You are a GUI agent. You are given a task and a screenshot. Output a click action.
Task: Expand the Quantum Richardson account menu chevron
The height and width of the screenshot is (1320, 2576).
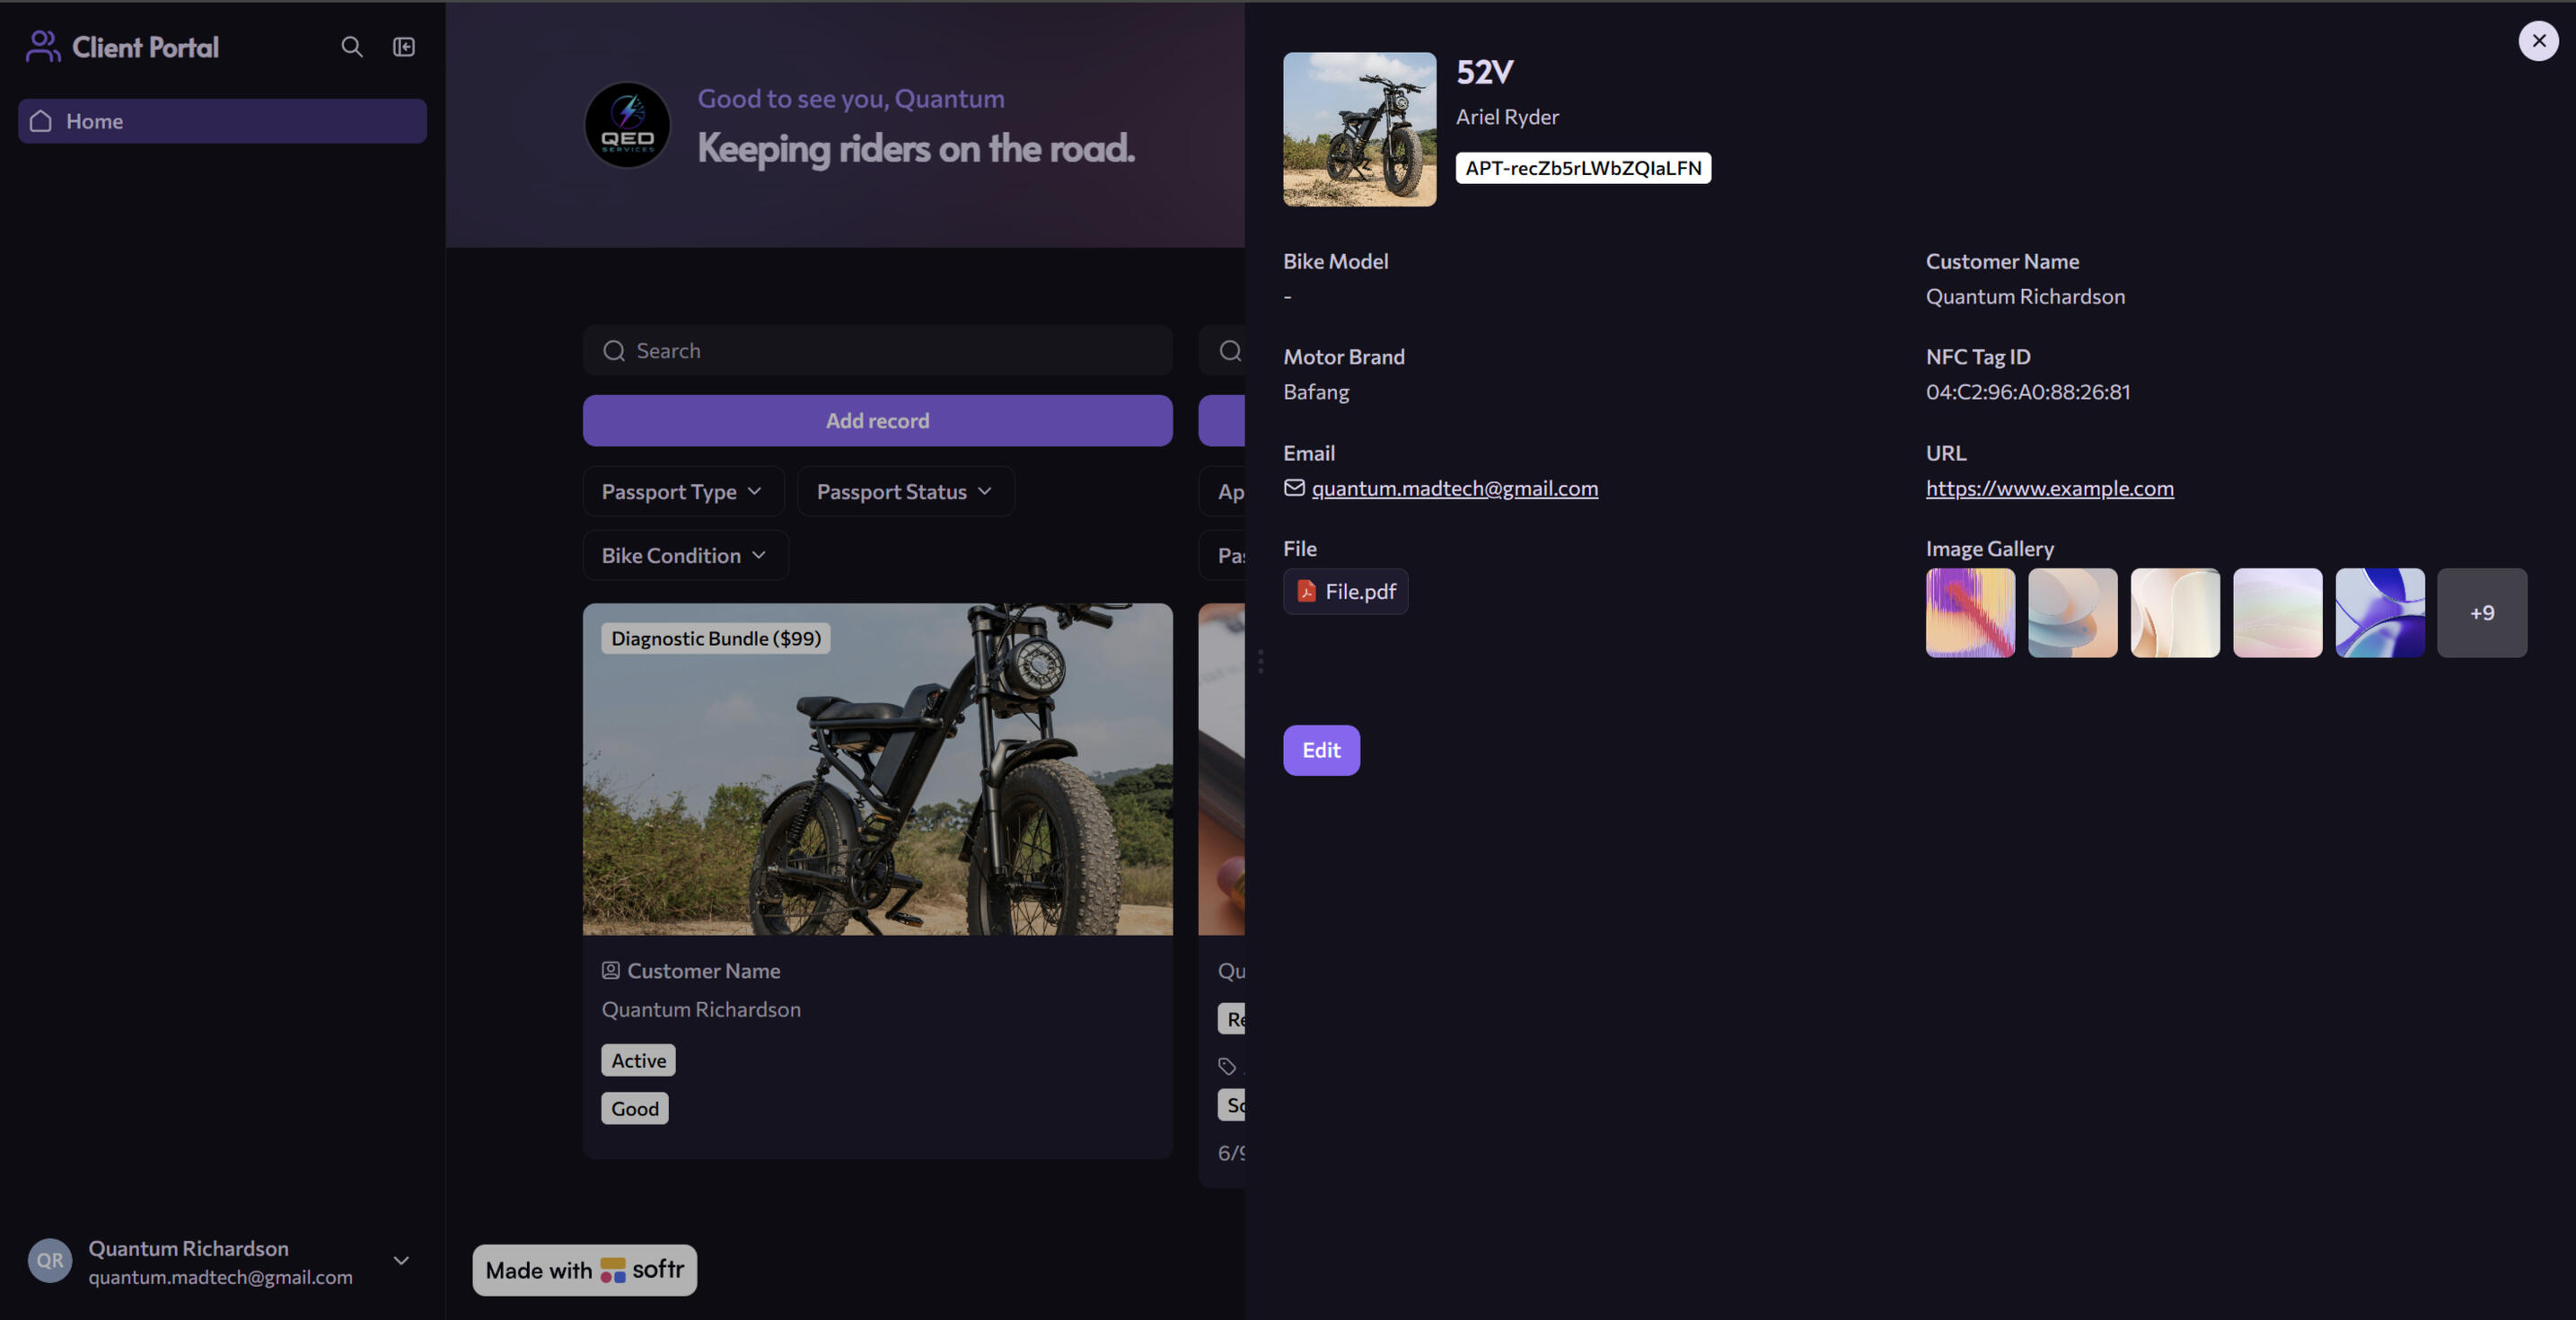point(401,1261)
